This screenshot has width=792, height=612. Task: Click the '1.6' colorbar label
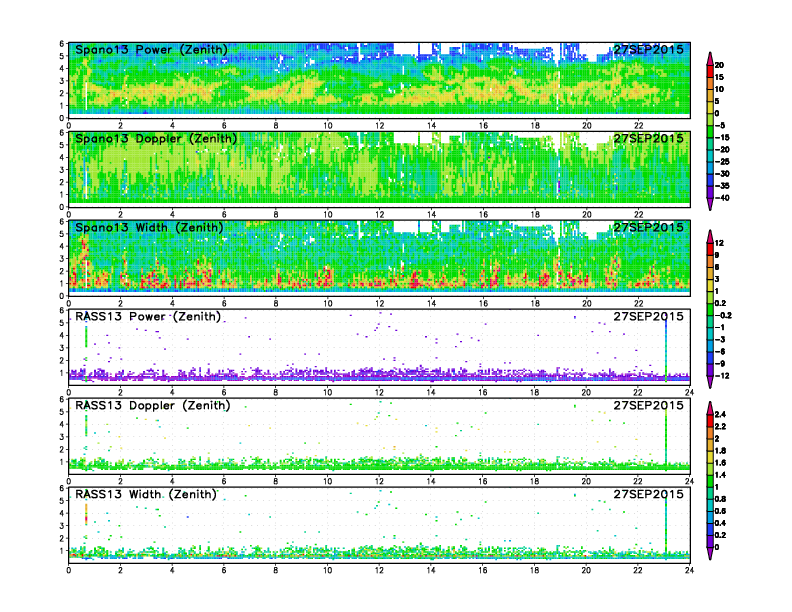click(x=720, y=463)
